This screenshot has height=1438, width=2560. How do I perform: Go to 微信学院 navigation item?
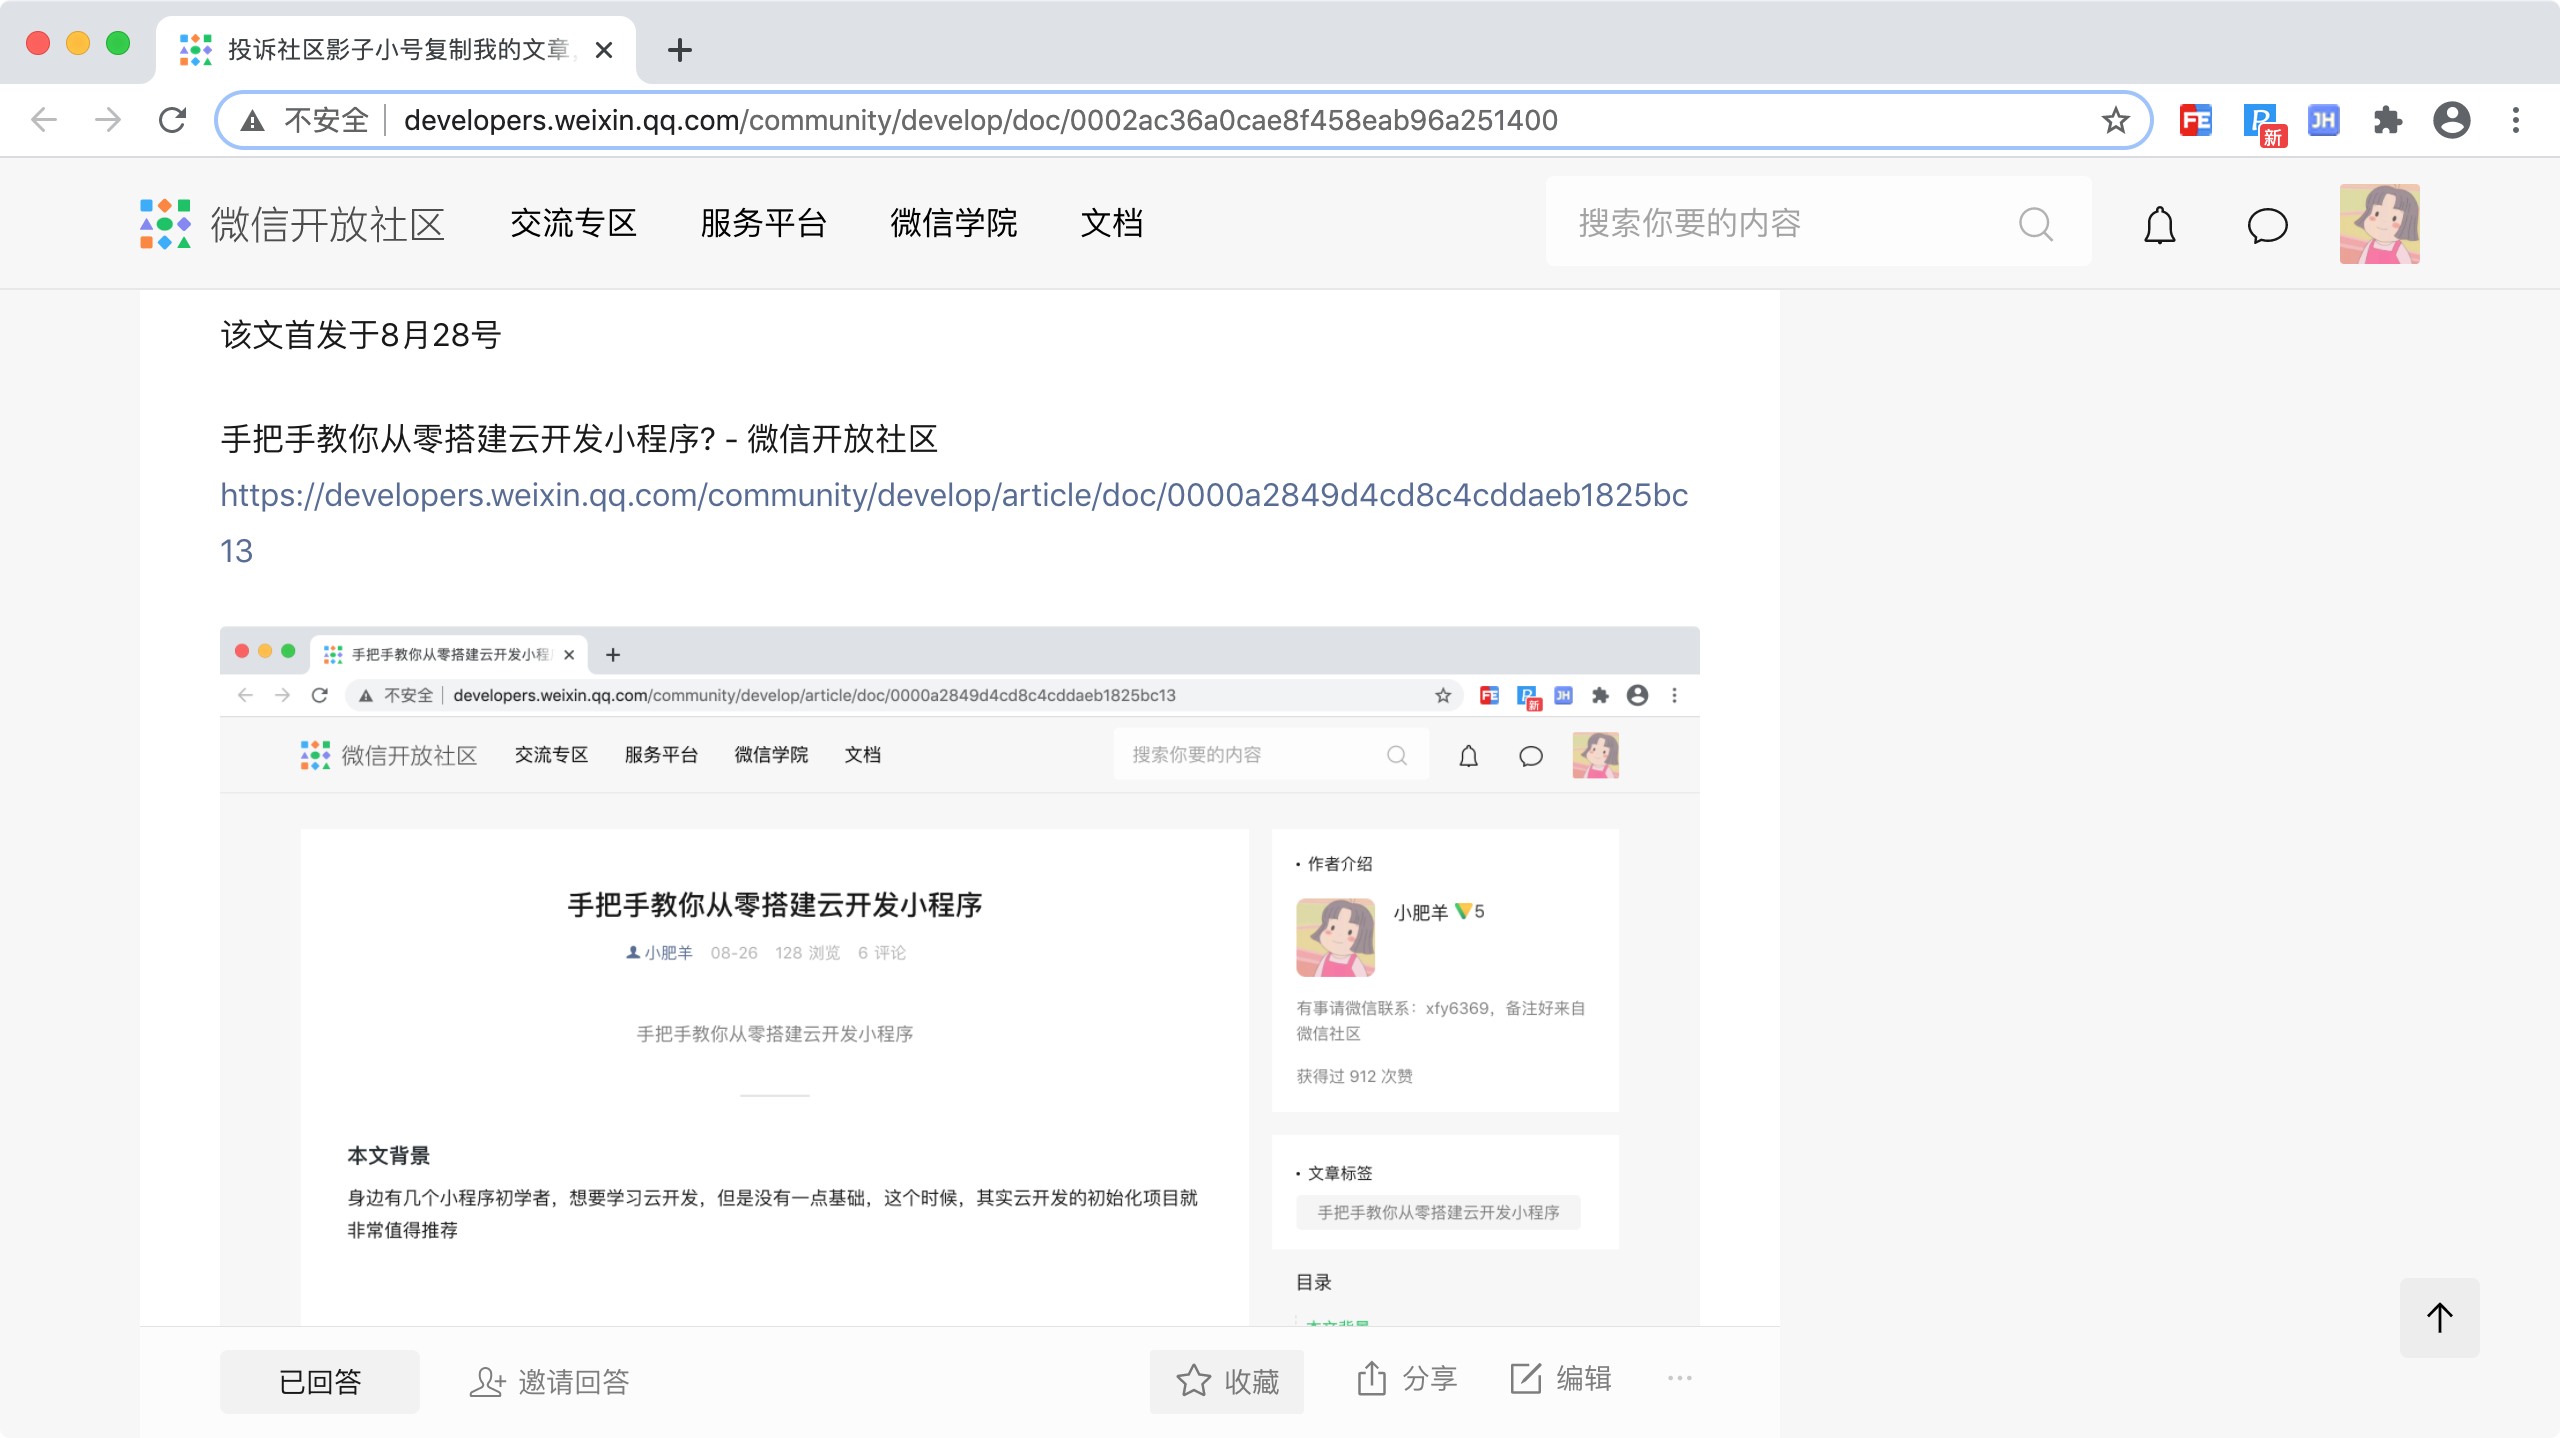coord(953,224)
